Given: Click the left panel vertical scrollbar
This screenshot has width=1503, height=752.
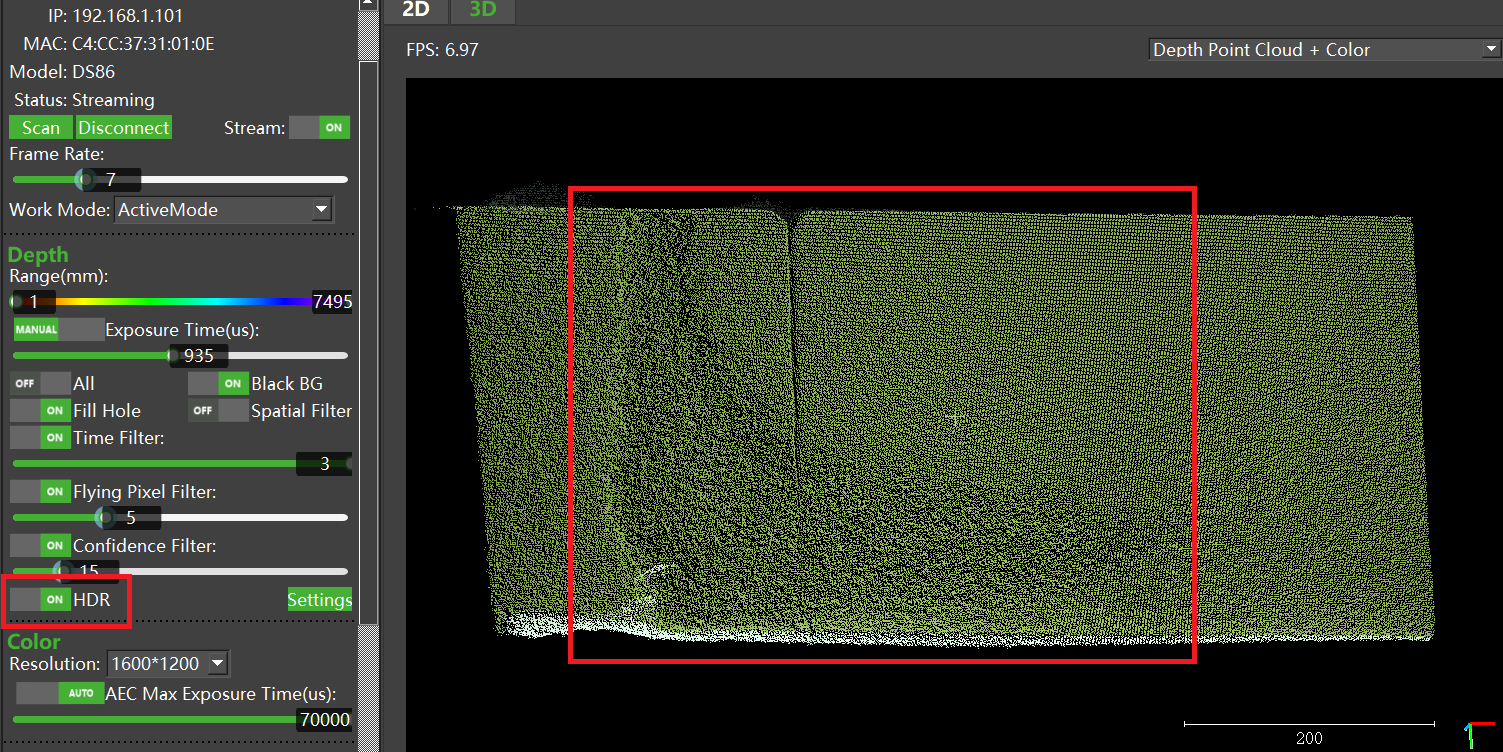Looking at the screenshot, I should (x=368, y=300).
